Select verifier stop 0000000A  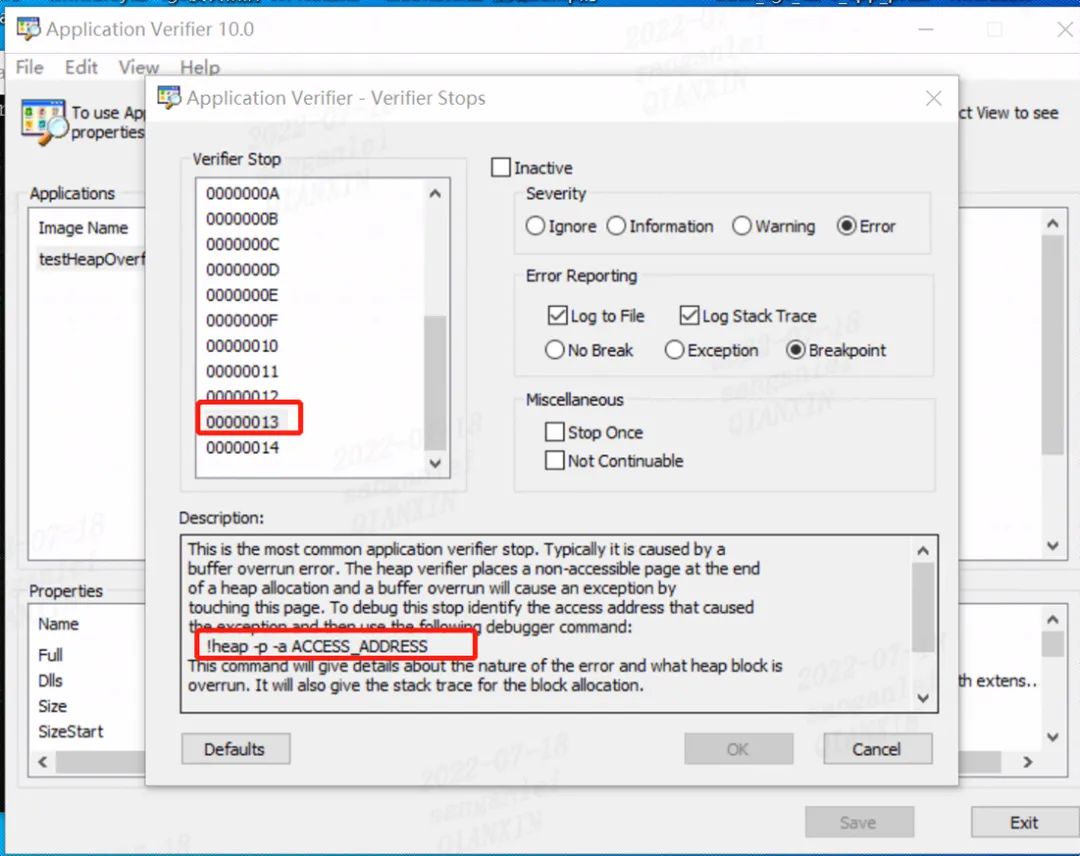tap(242, 194)
